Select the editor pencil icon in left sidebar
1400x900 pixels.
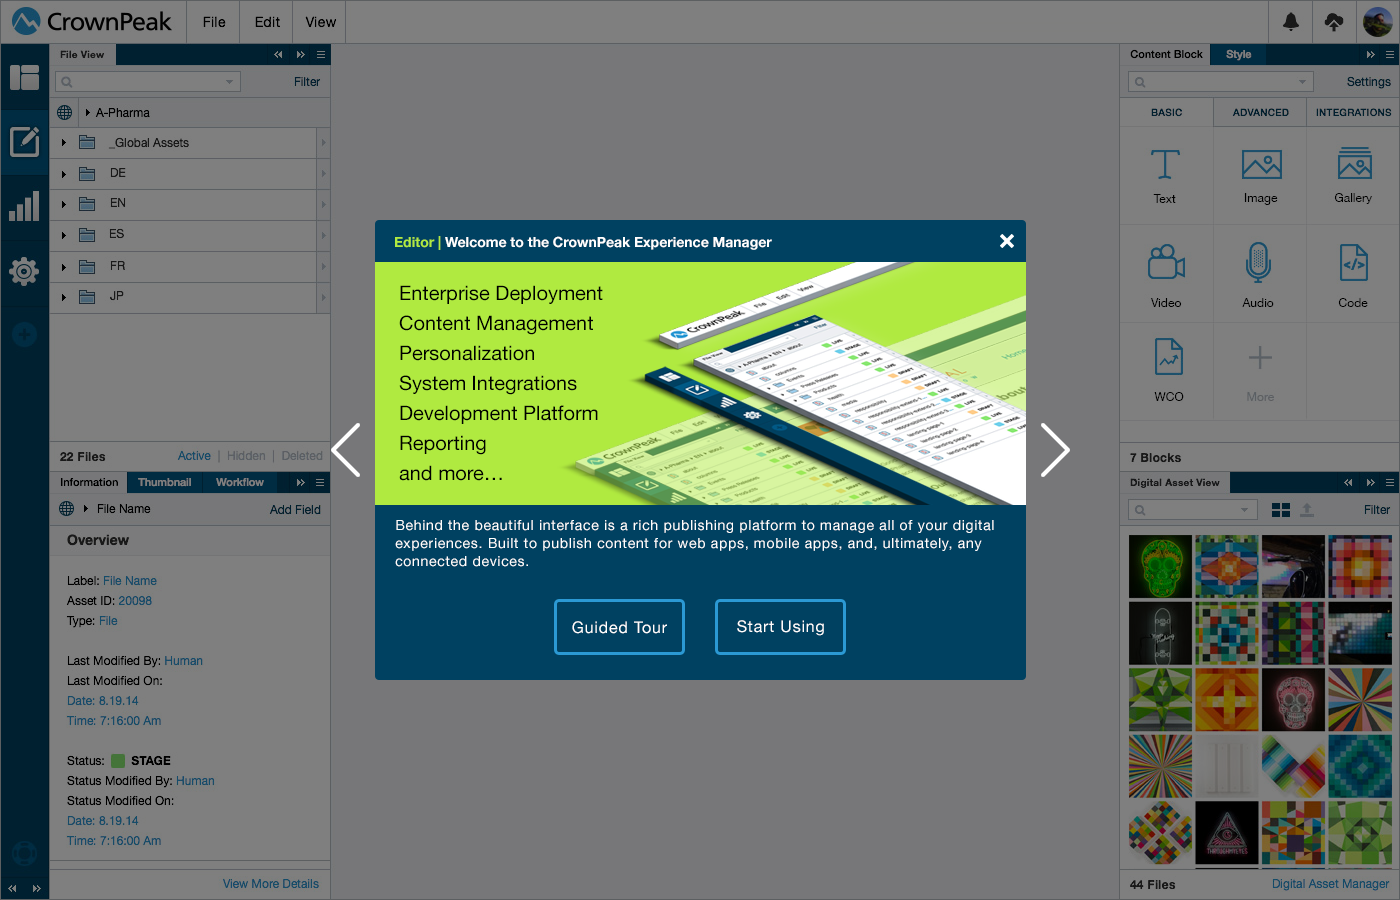click(24, 141)
